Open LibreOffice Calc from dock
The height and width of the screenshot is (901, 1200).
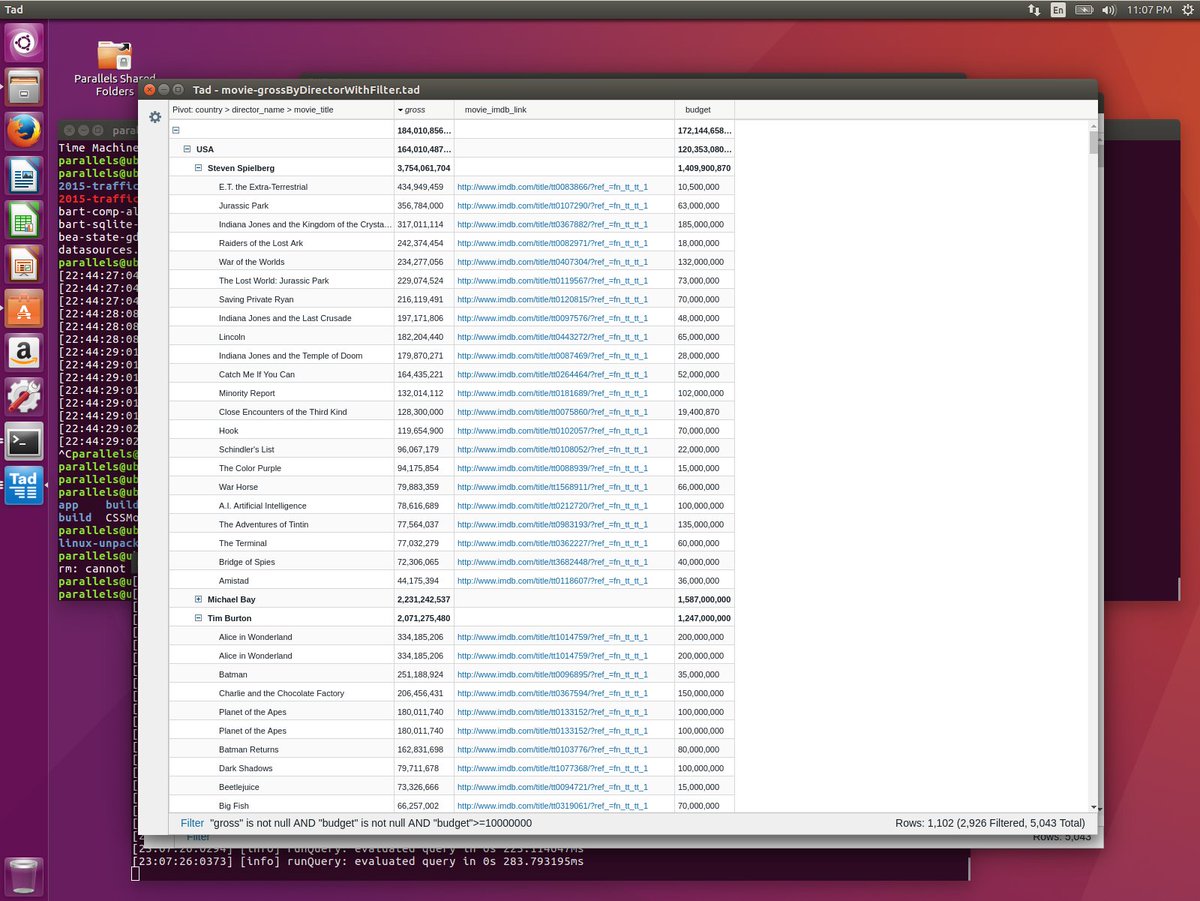24,219
